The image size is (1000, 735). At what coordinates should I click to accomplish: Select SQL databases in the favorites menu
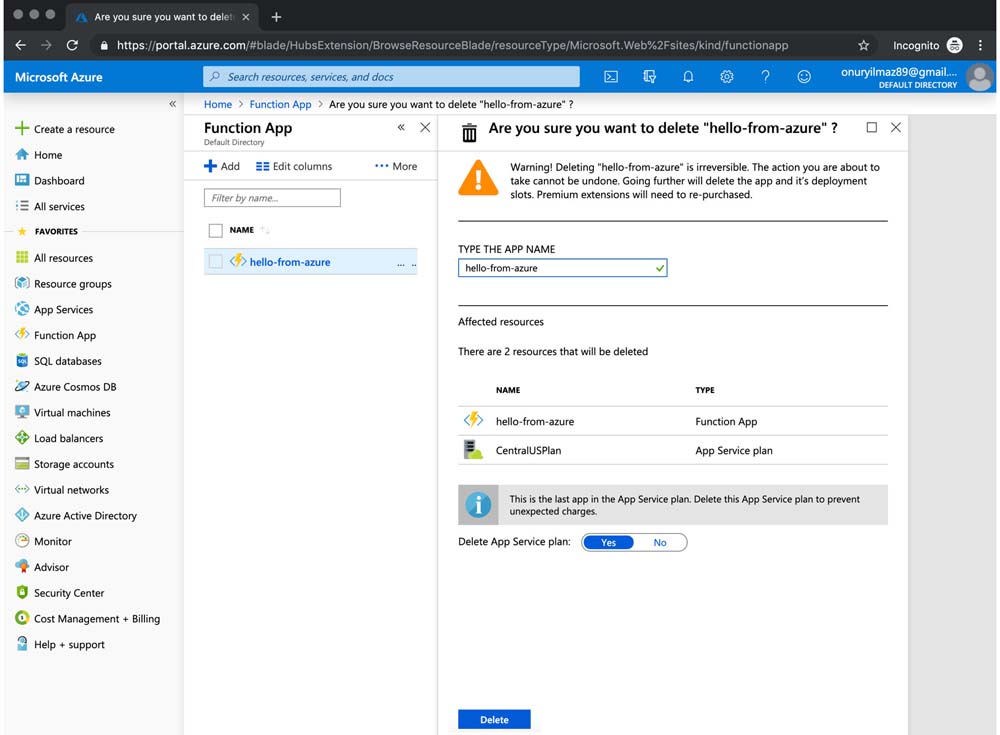point(67,361)
